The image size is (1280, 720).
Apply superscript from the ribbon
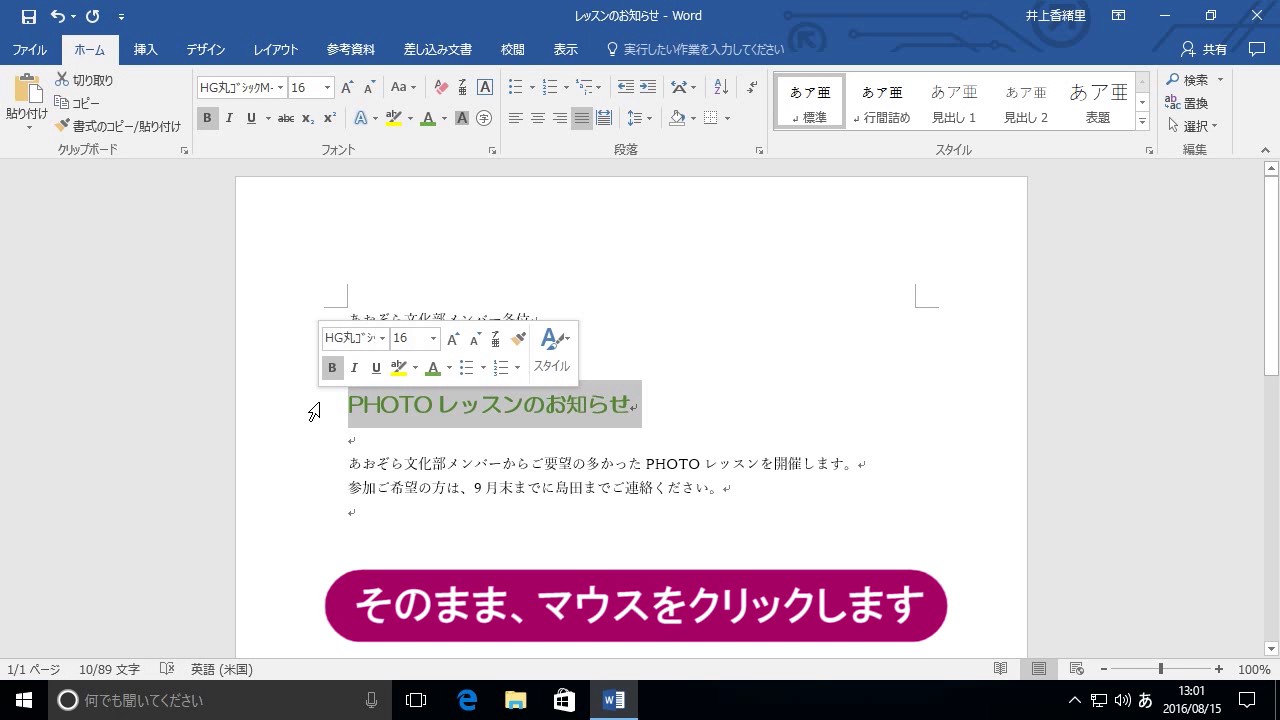pos(329,118)
